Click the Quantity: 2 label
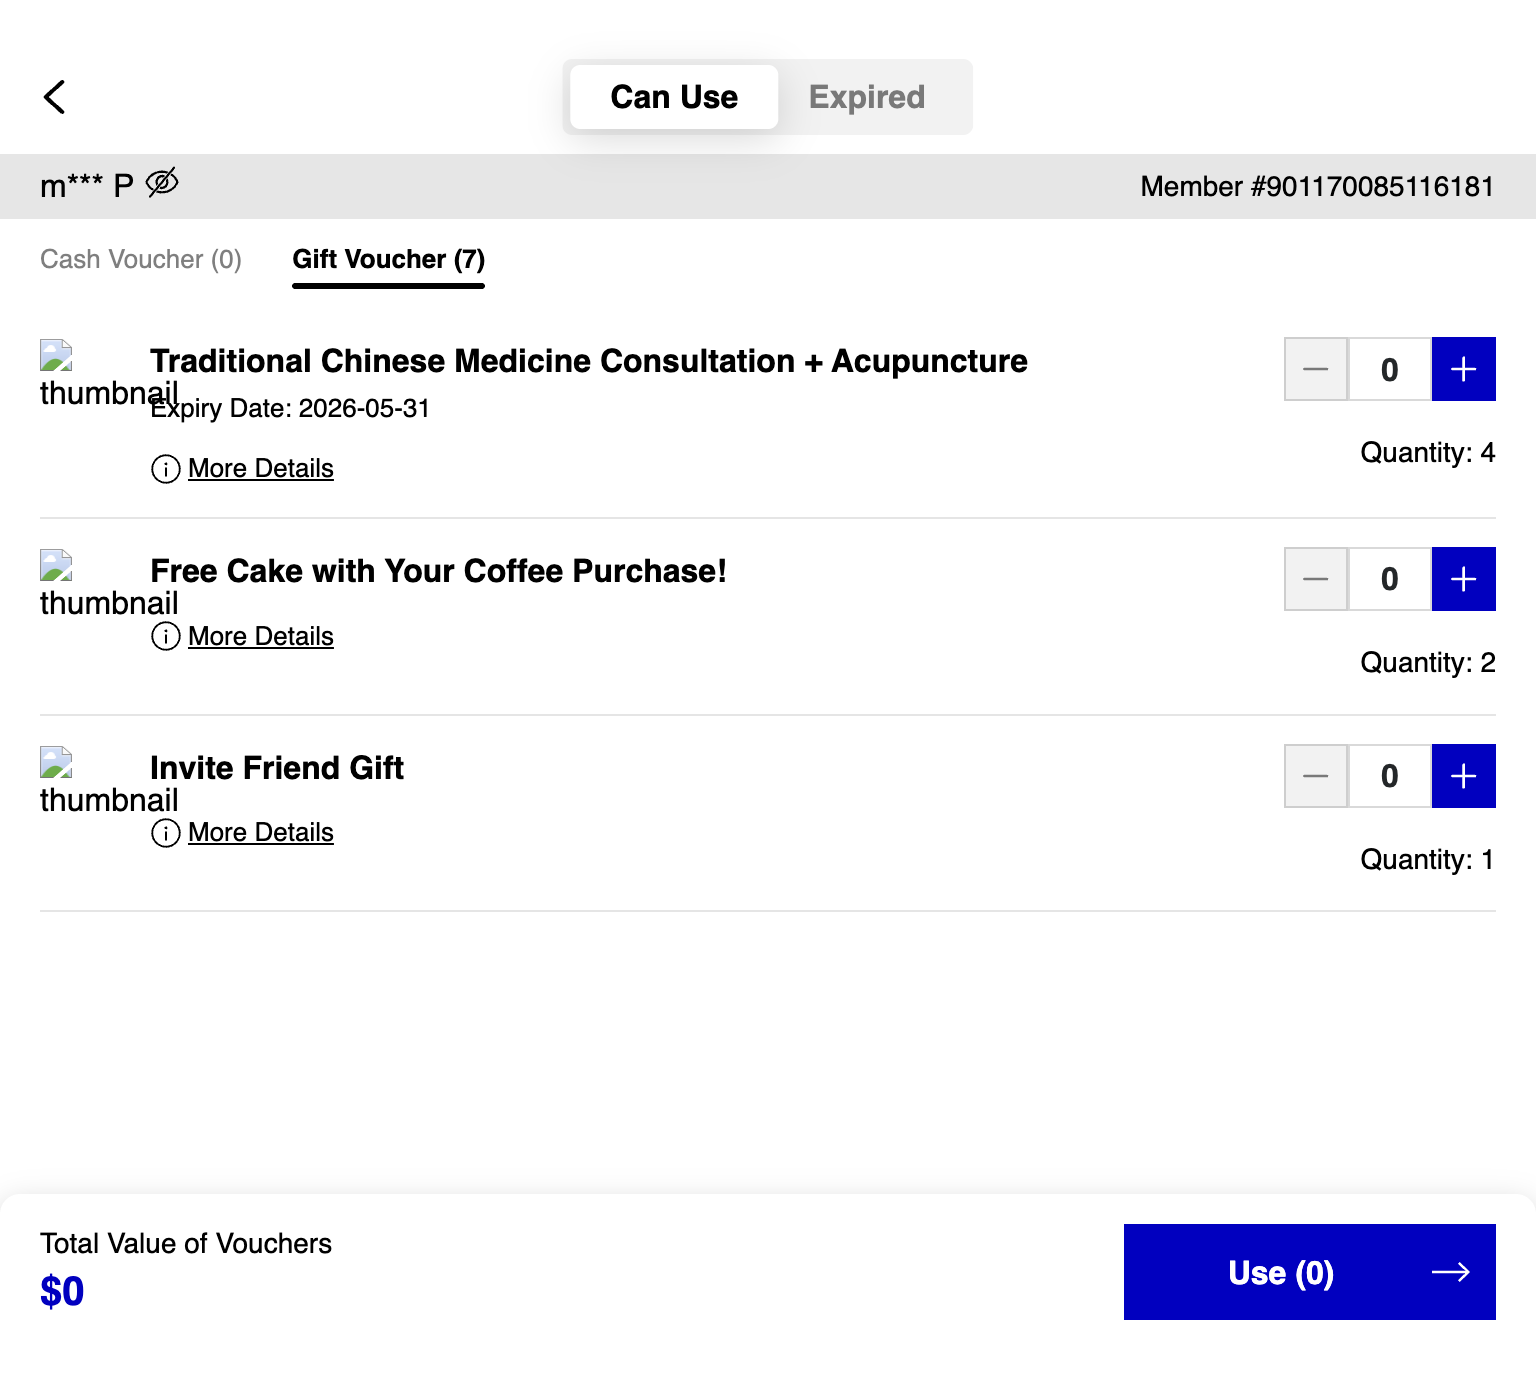1536x1380 pixels. pos(1428,663)
